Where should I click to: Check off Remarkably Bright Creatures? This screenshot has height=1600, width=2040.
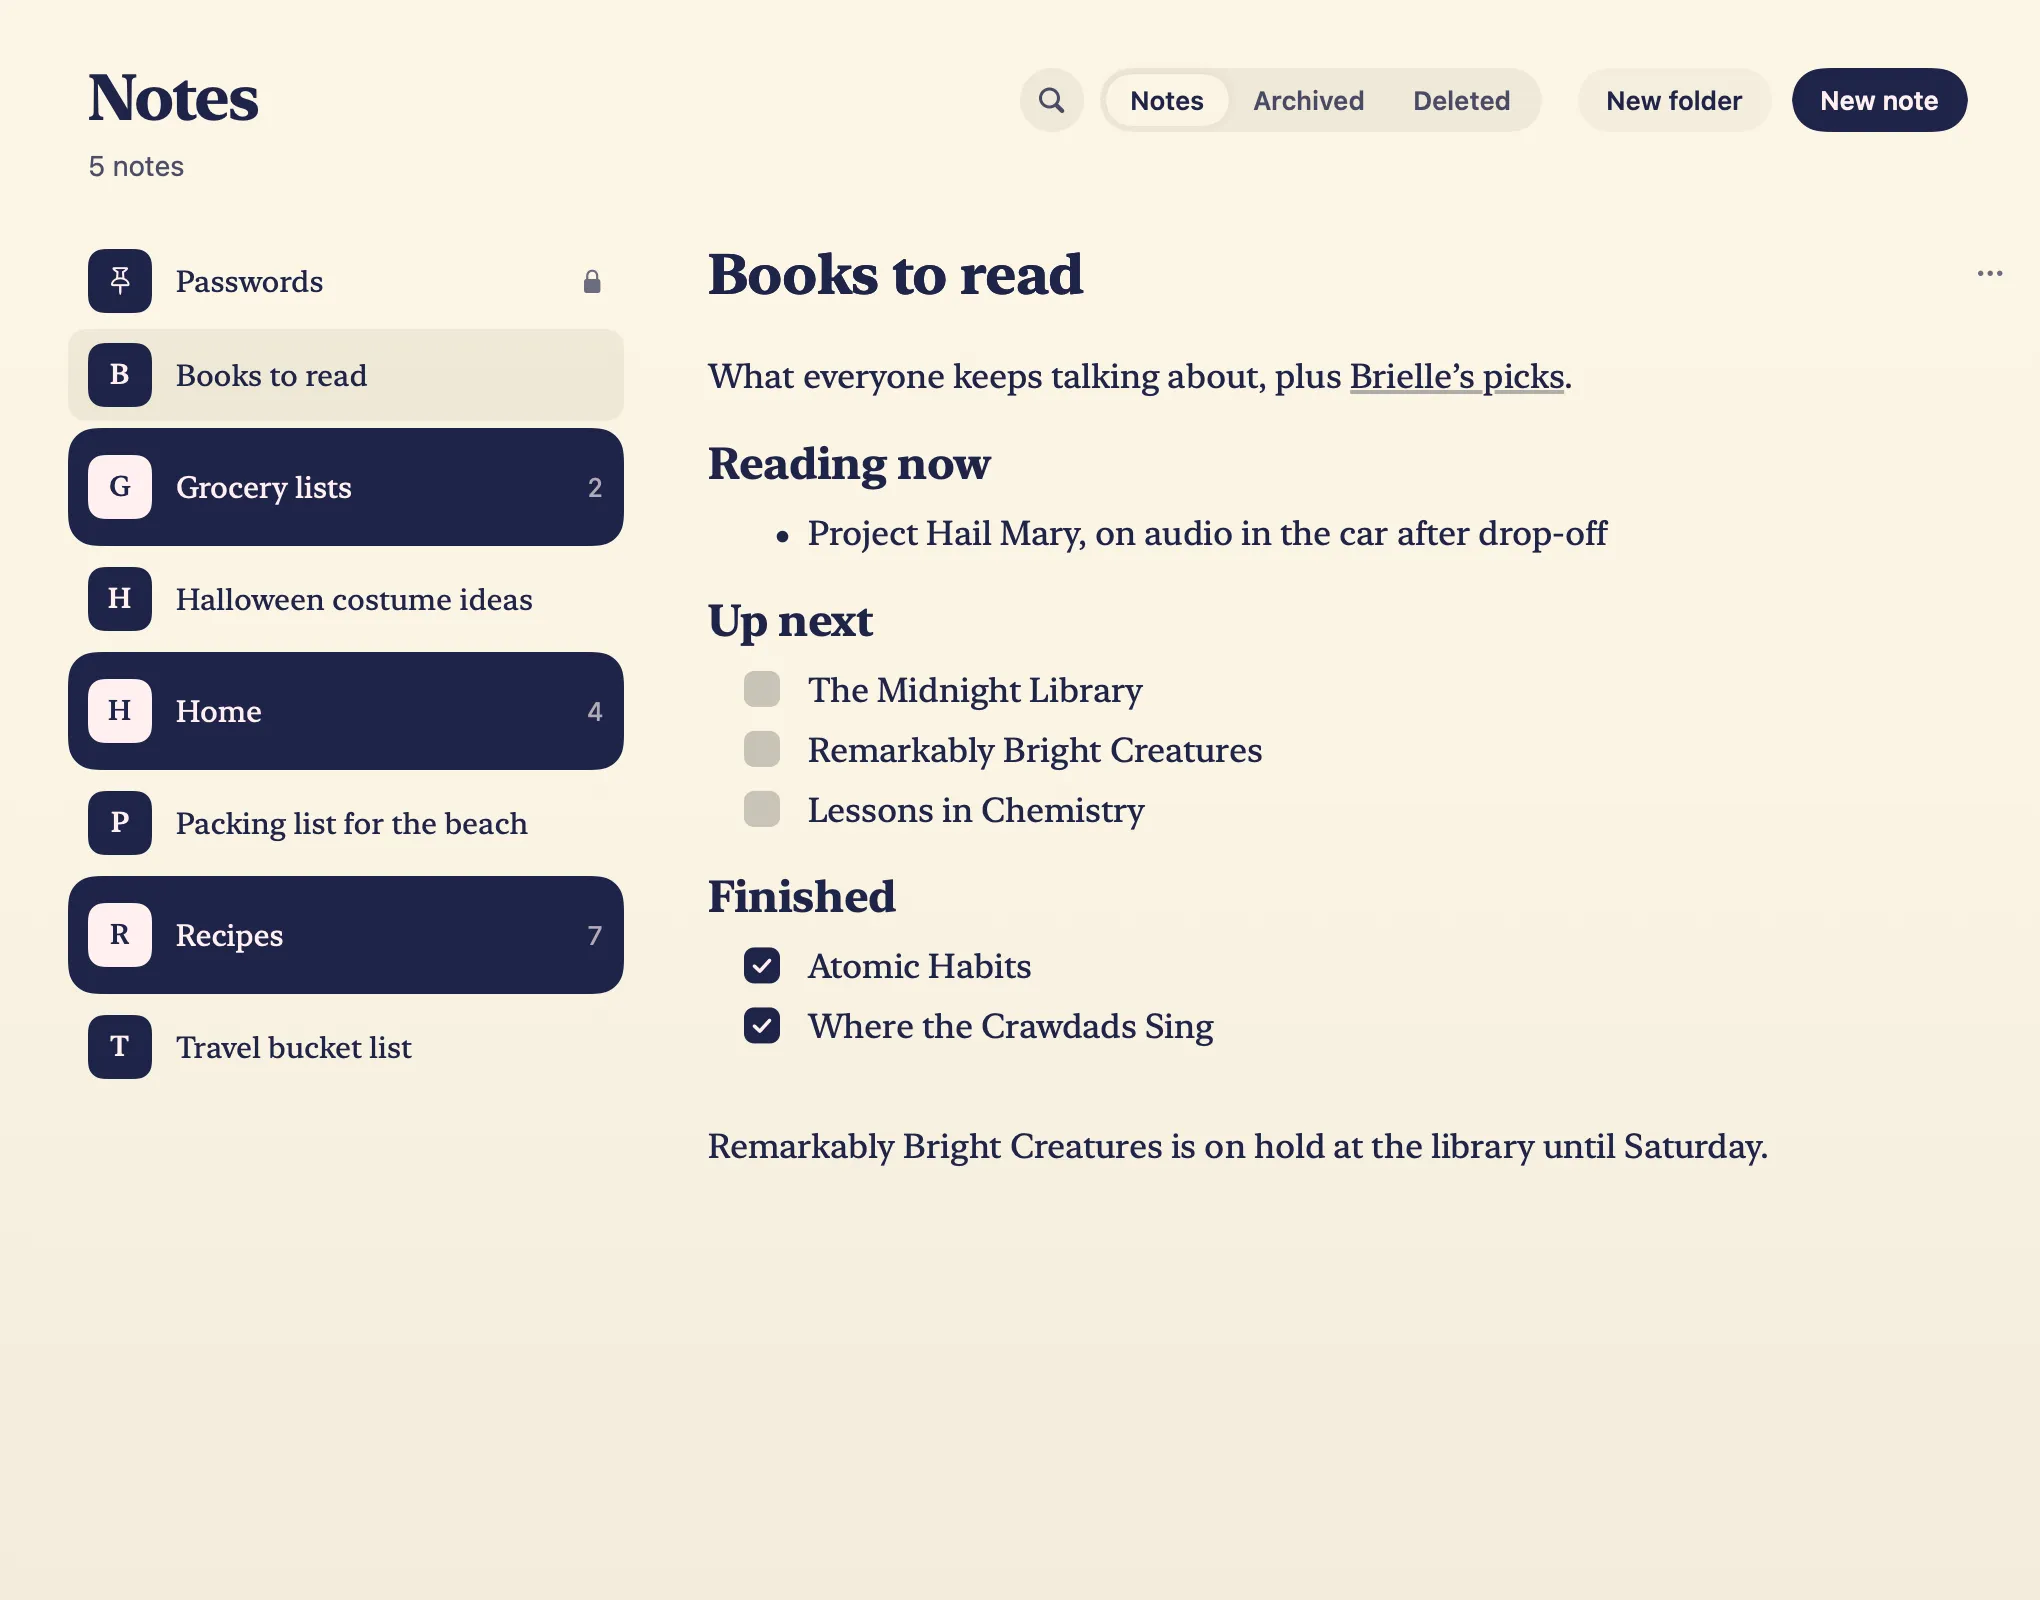click(762, 749)
